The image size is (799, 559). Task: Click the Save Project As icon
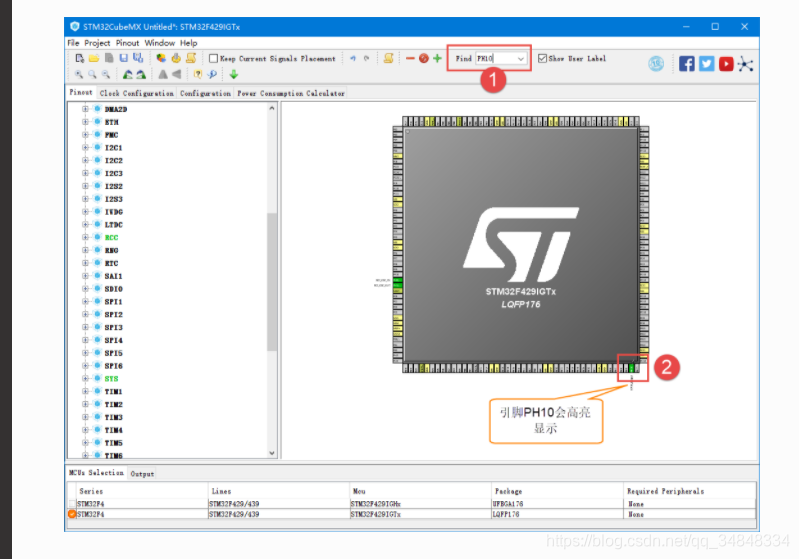[138, 58]
